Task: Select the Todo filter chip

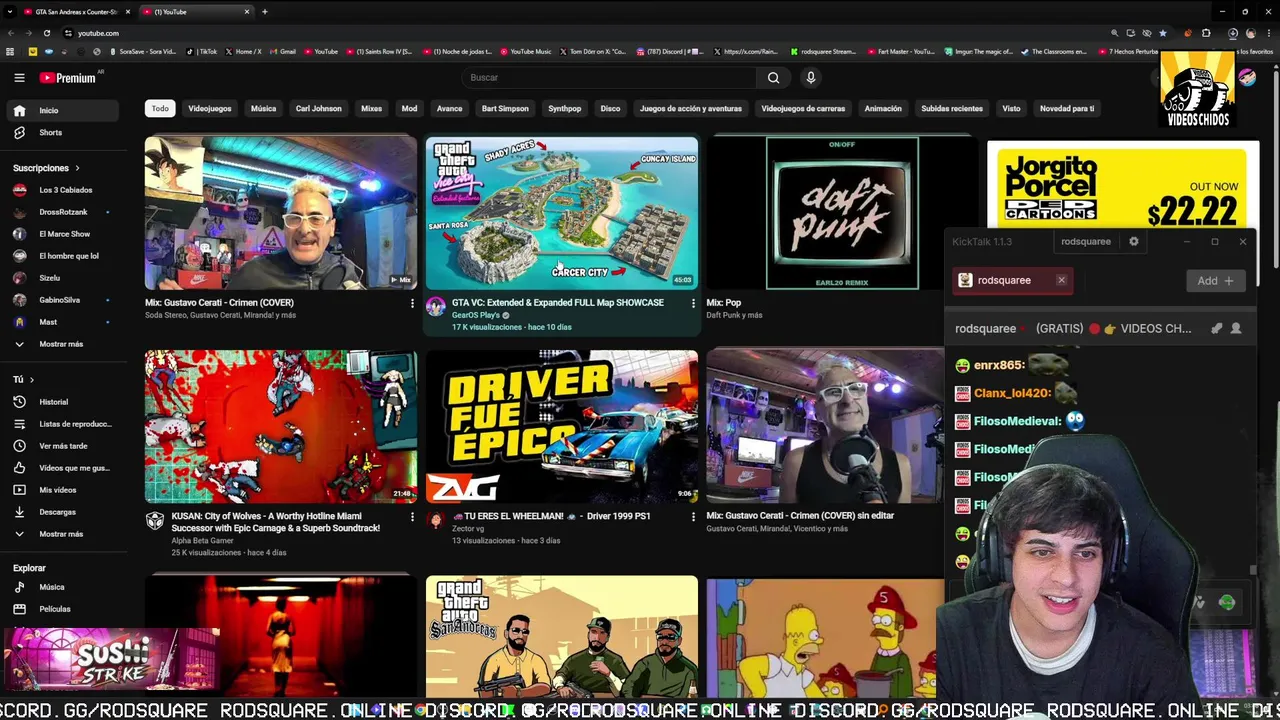Action: [x=160, y=108]
